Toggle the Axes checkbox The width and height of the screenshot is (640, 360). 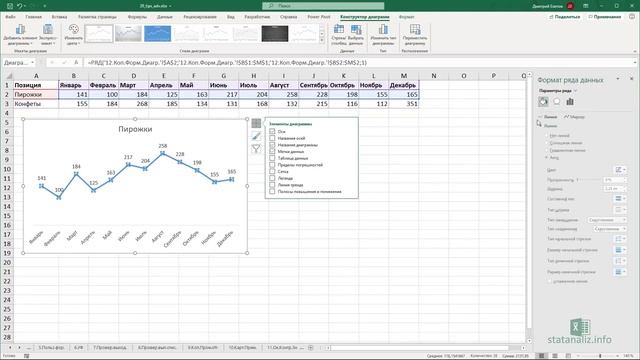click(x=272, y=131)
